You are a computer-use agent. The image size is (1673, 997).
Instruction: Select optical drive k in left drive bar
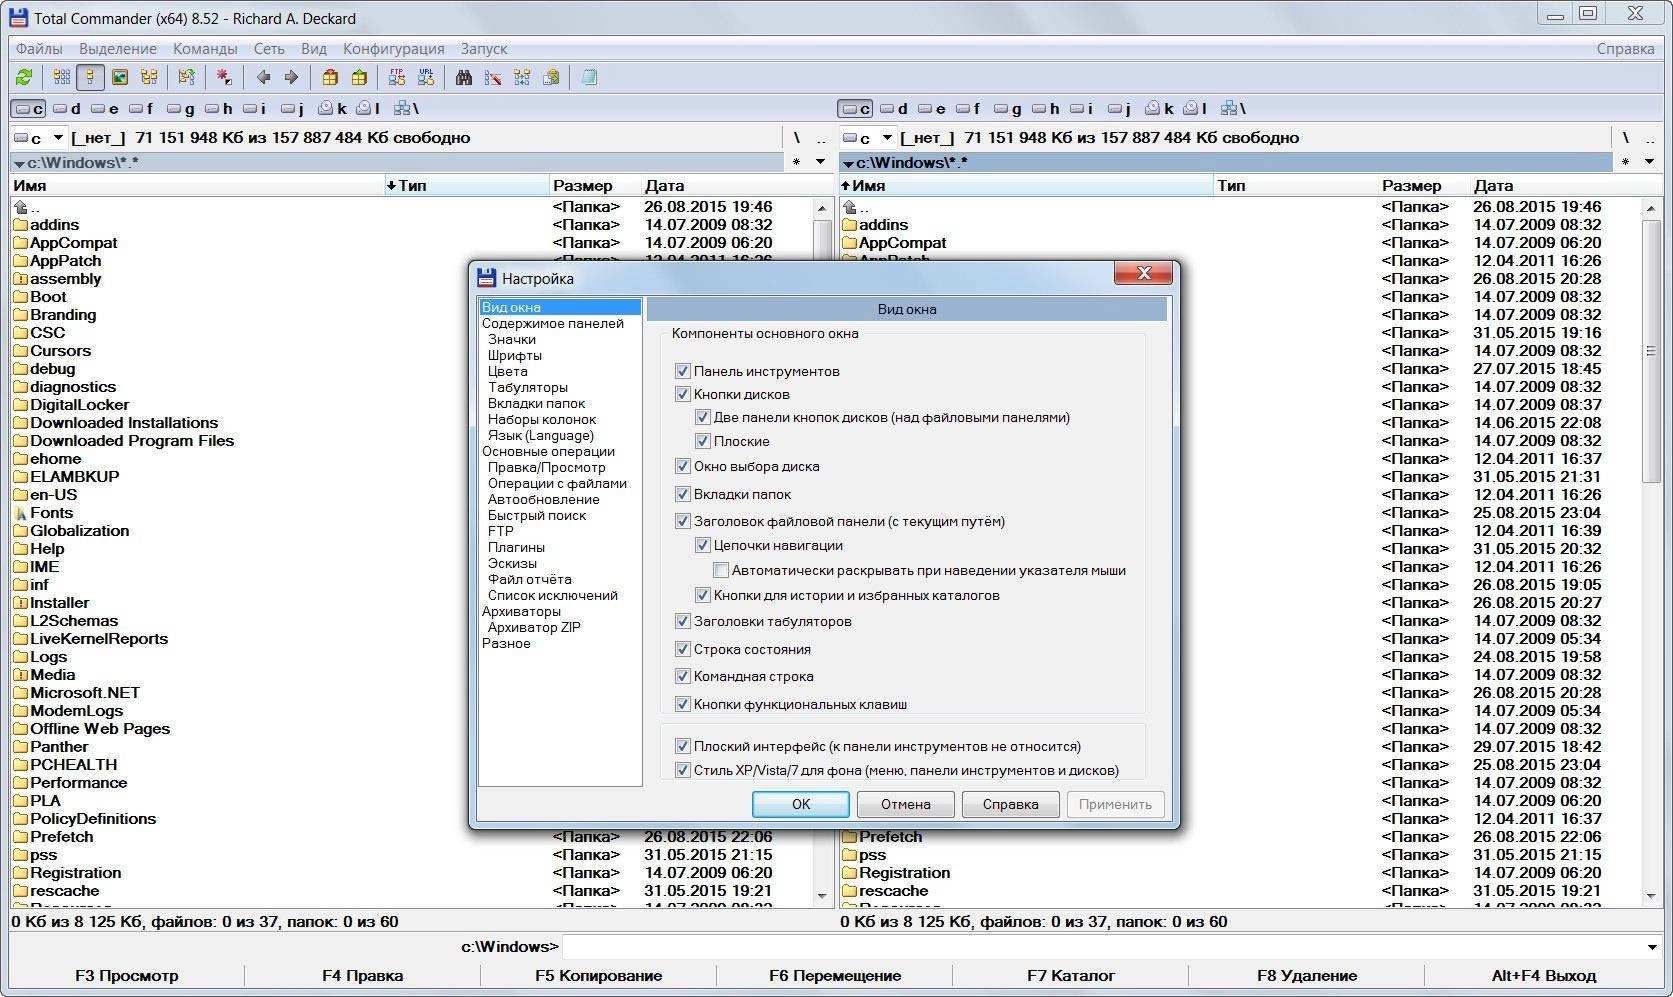tap(332, 108)
